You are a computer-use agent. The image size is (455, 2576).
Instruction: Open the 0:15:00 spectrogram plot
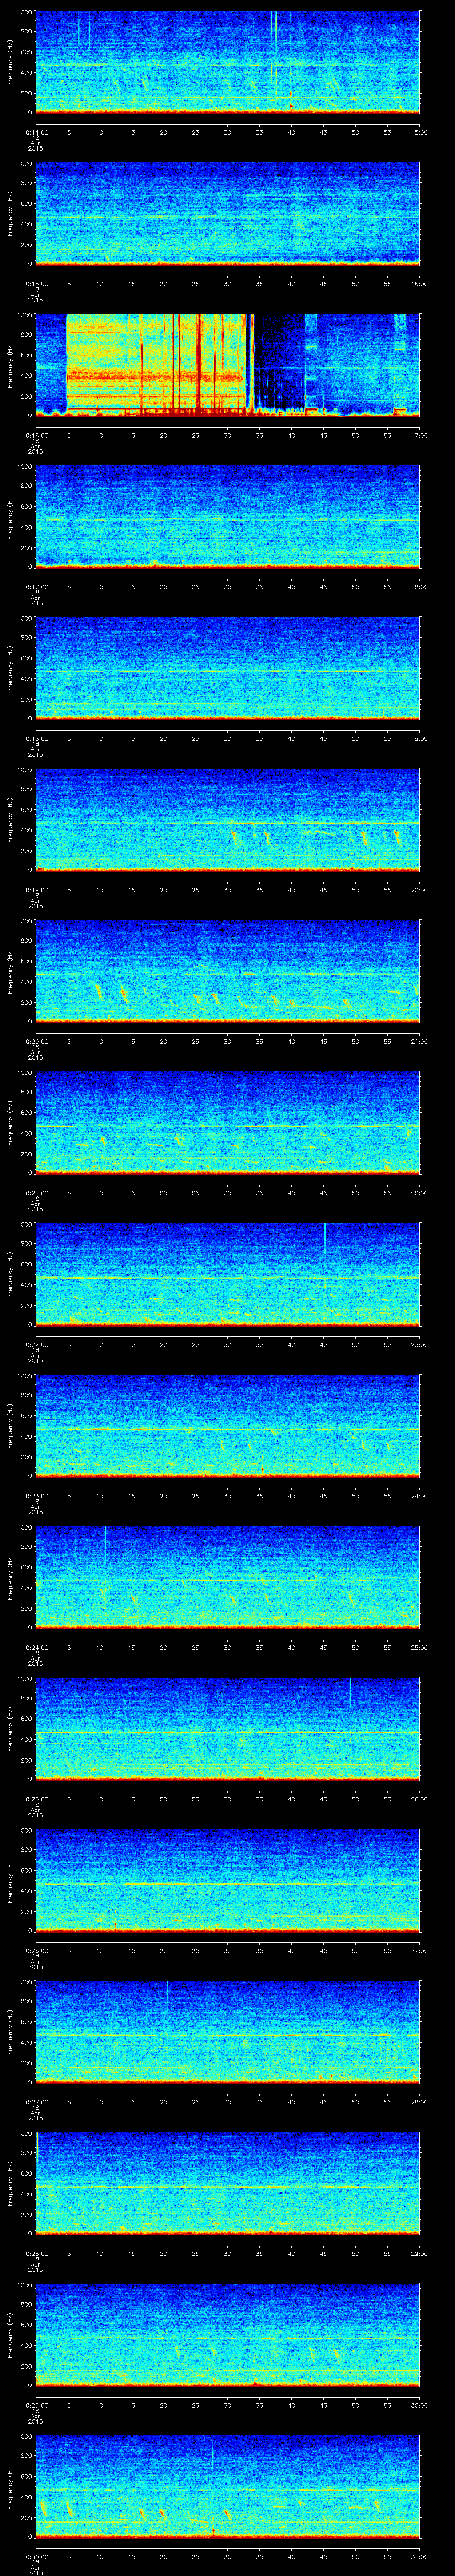coord(227,213)
